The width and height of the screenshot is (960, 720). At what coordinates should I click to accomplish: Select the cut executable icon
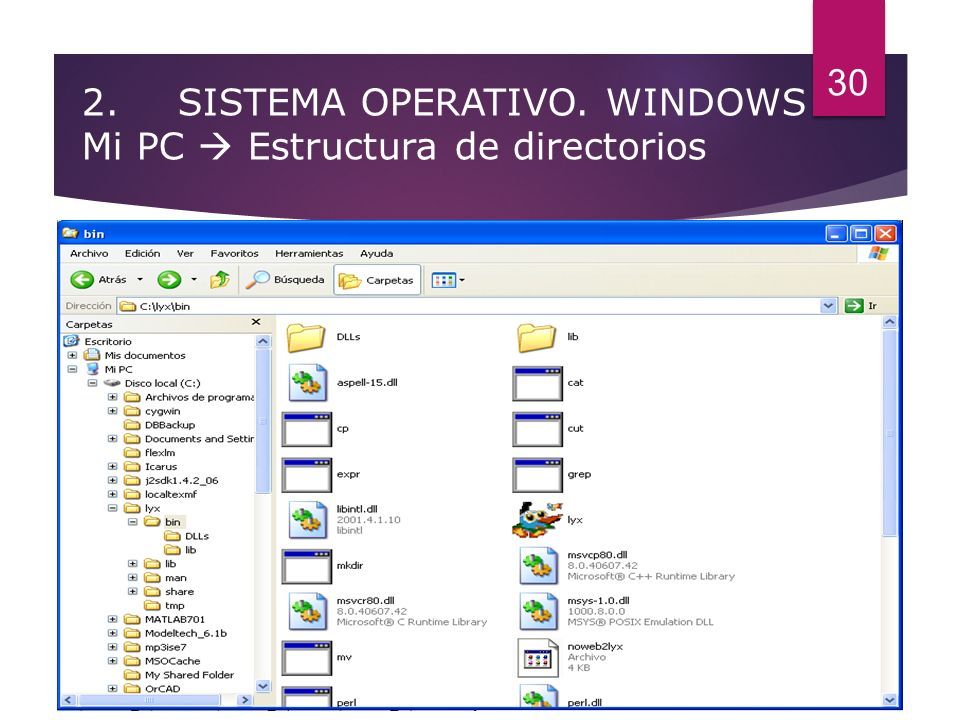coord(537,430)
